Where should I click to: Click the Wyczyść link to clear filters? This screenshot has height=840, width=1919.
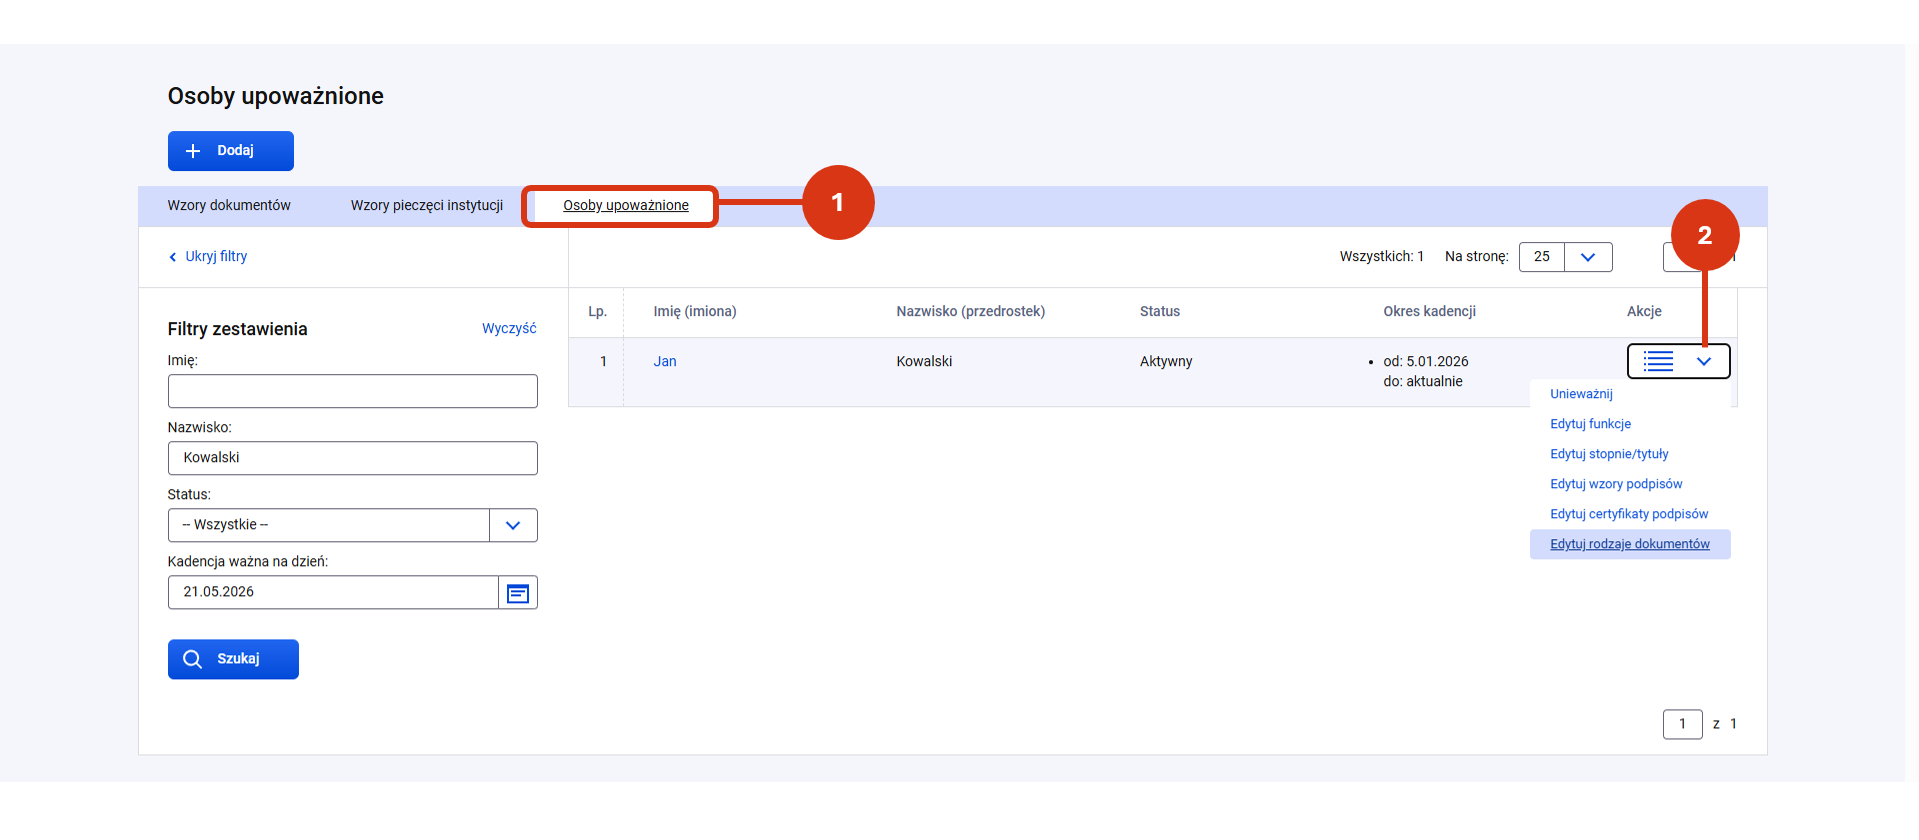[x=509, y=329]
